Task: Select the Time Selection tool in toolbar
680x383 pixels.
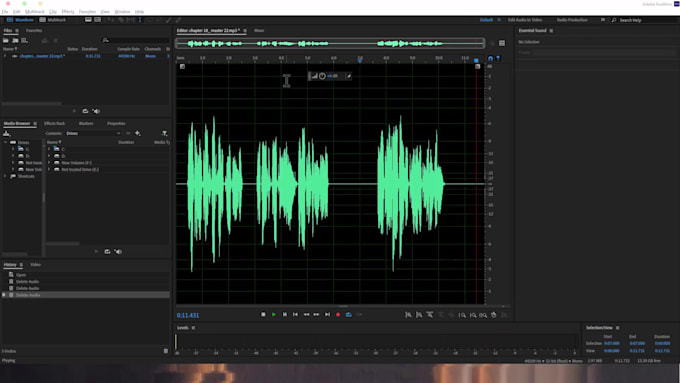Action: pyautogui.click(x=140, y=20)
